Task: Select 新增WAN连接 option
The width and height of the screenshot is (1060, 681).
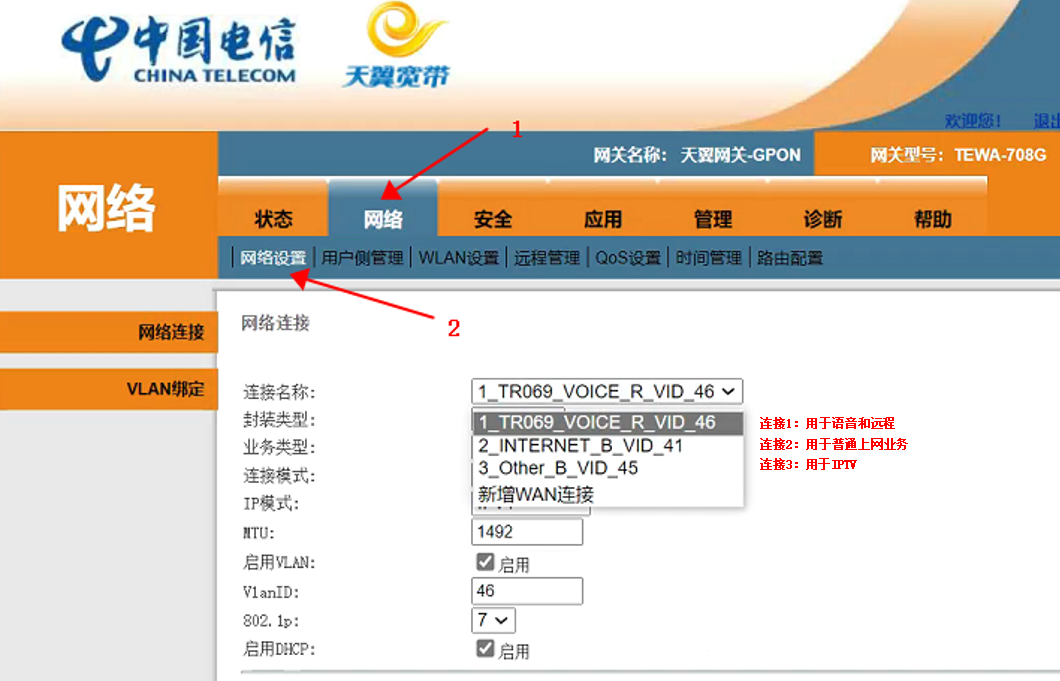Action: pos(536,494)
